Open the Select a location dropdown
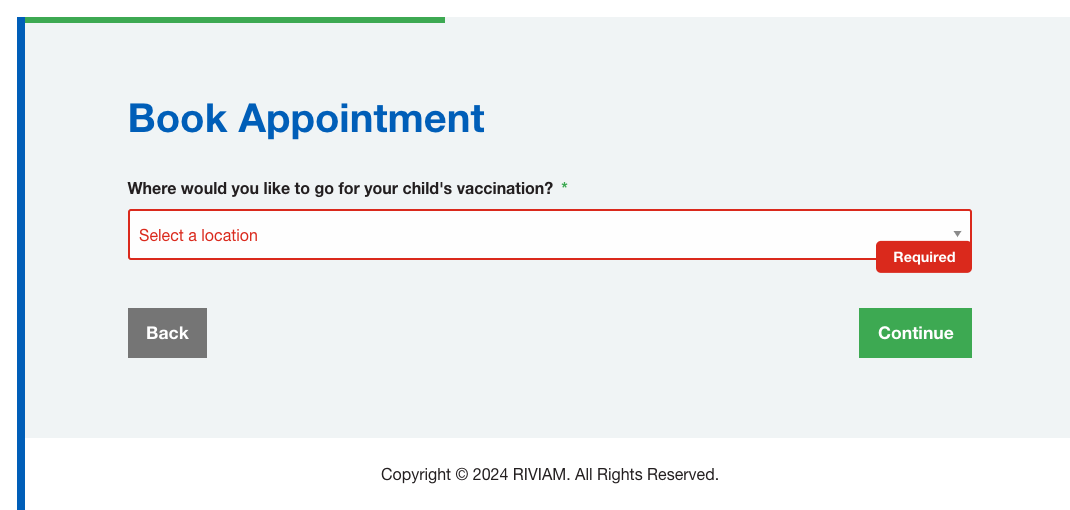 pyautogui.click(x=549, y=235)
